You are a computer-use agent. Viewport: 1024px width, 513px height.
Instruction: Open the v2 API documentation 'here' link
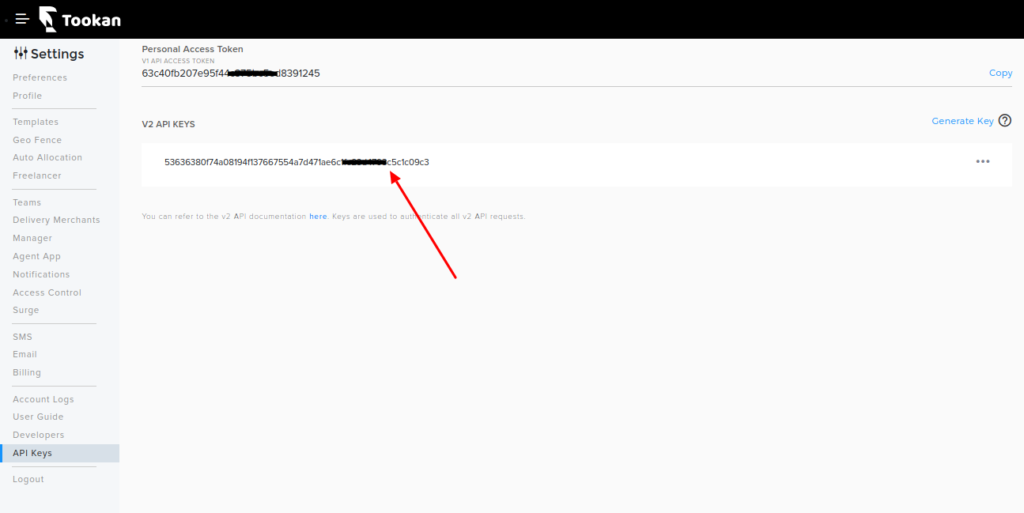(318, 216)
